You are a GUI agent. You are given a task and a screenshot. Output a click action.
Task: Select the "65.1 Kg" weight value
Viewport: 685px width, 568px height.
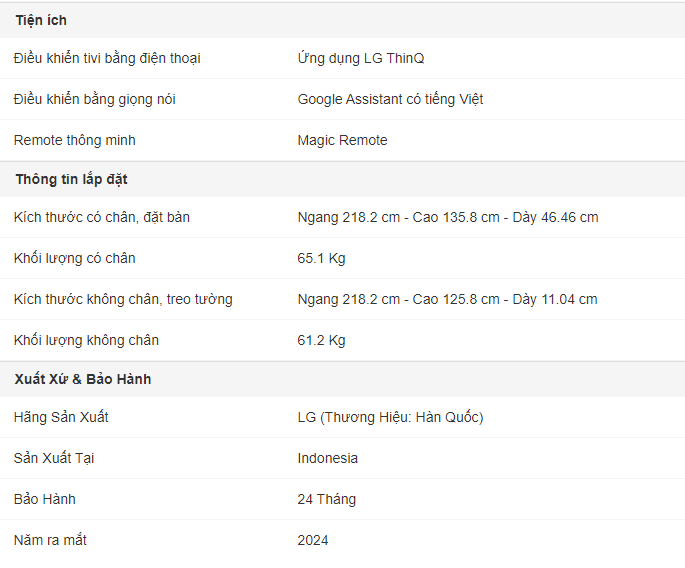pos(321,258)
